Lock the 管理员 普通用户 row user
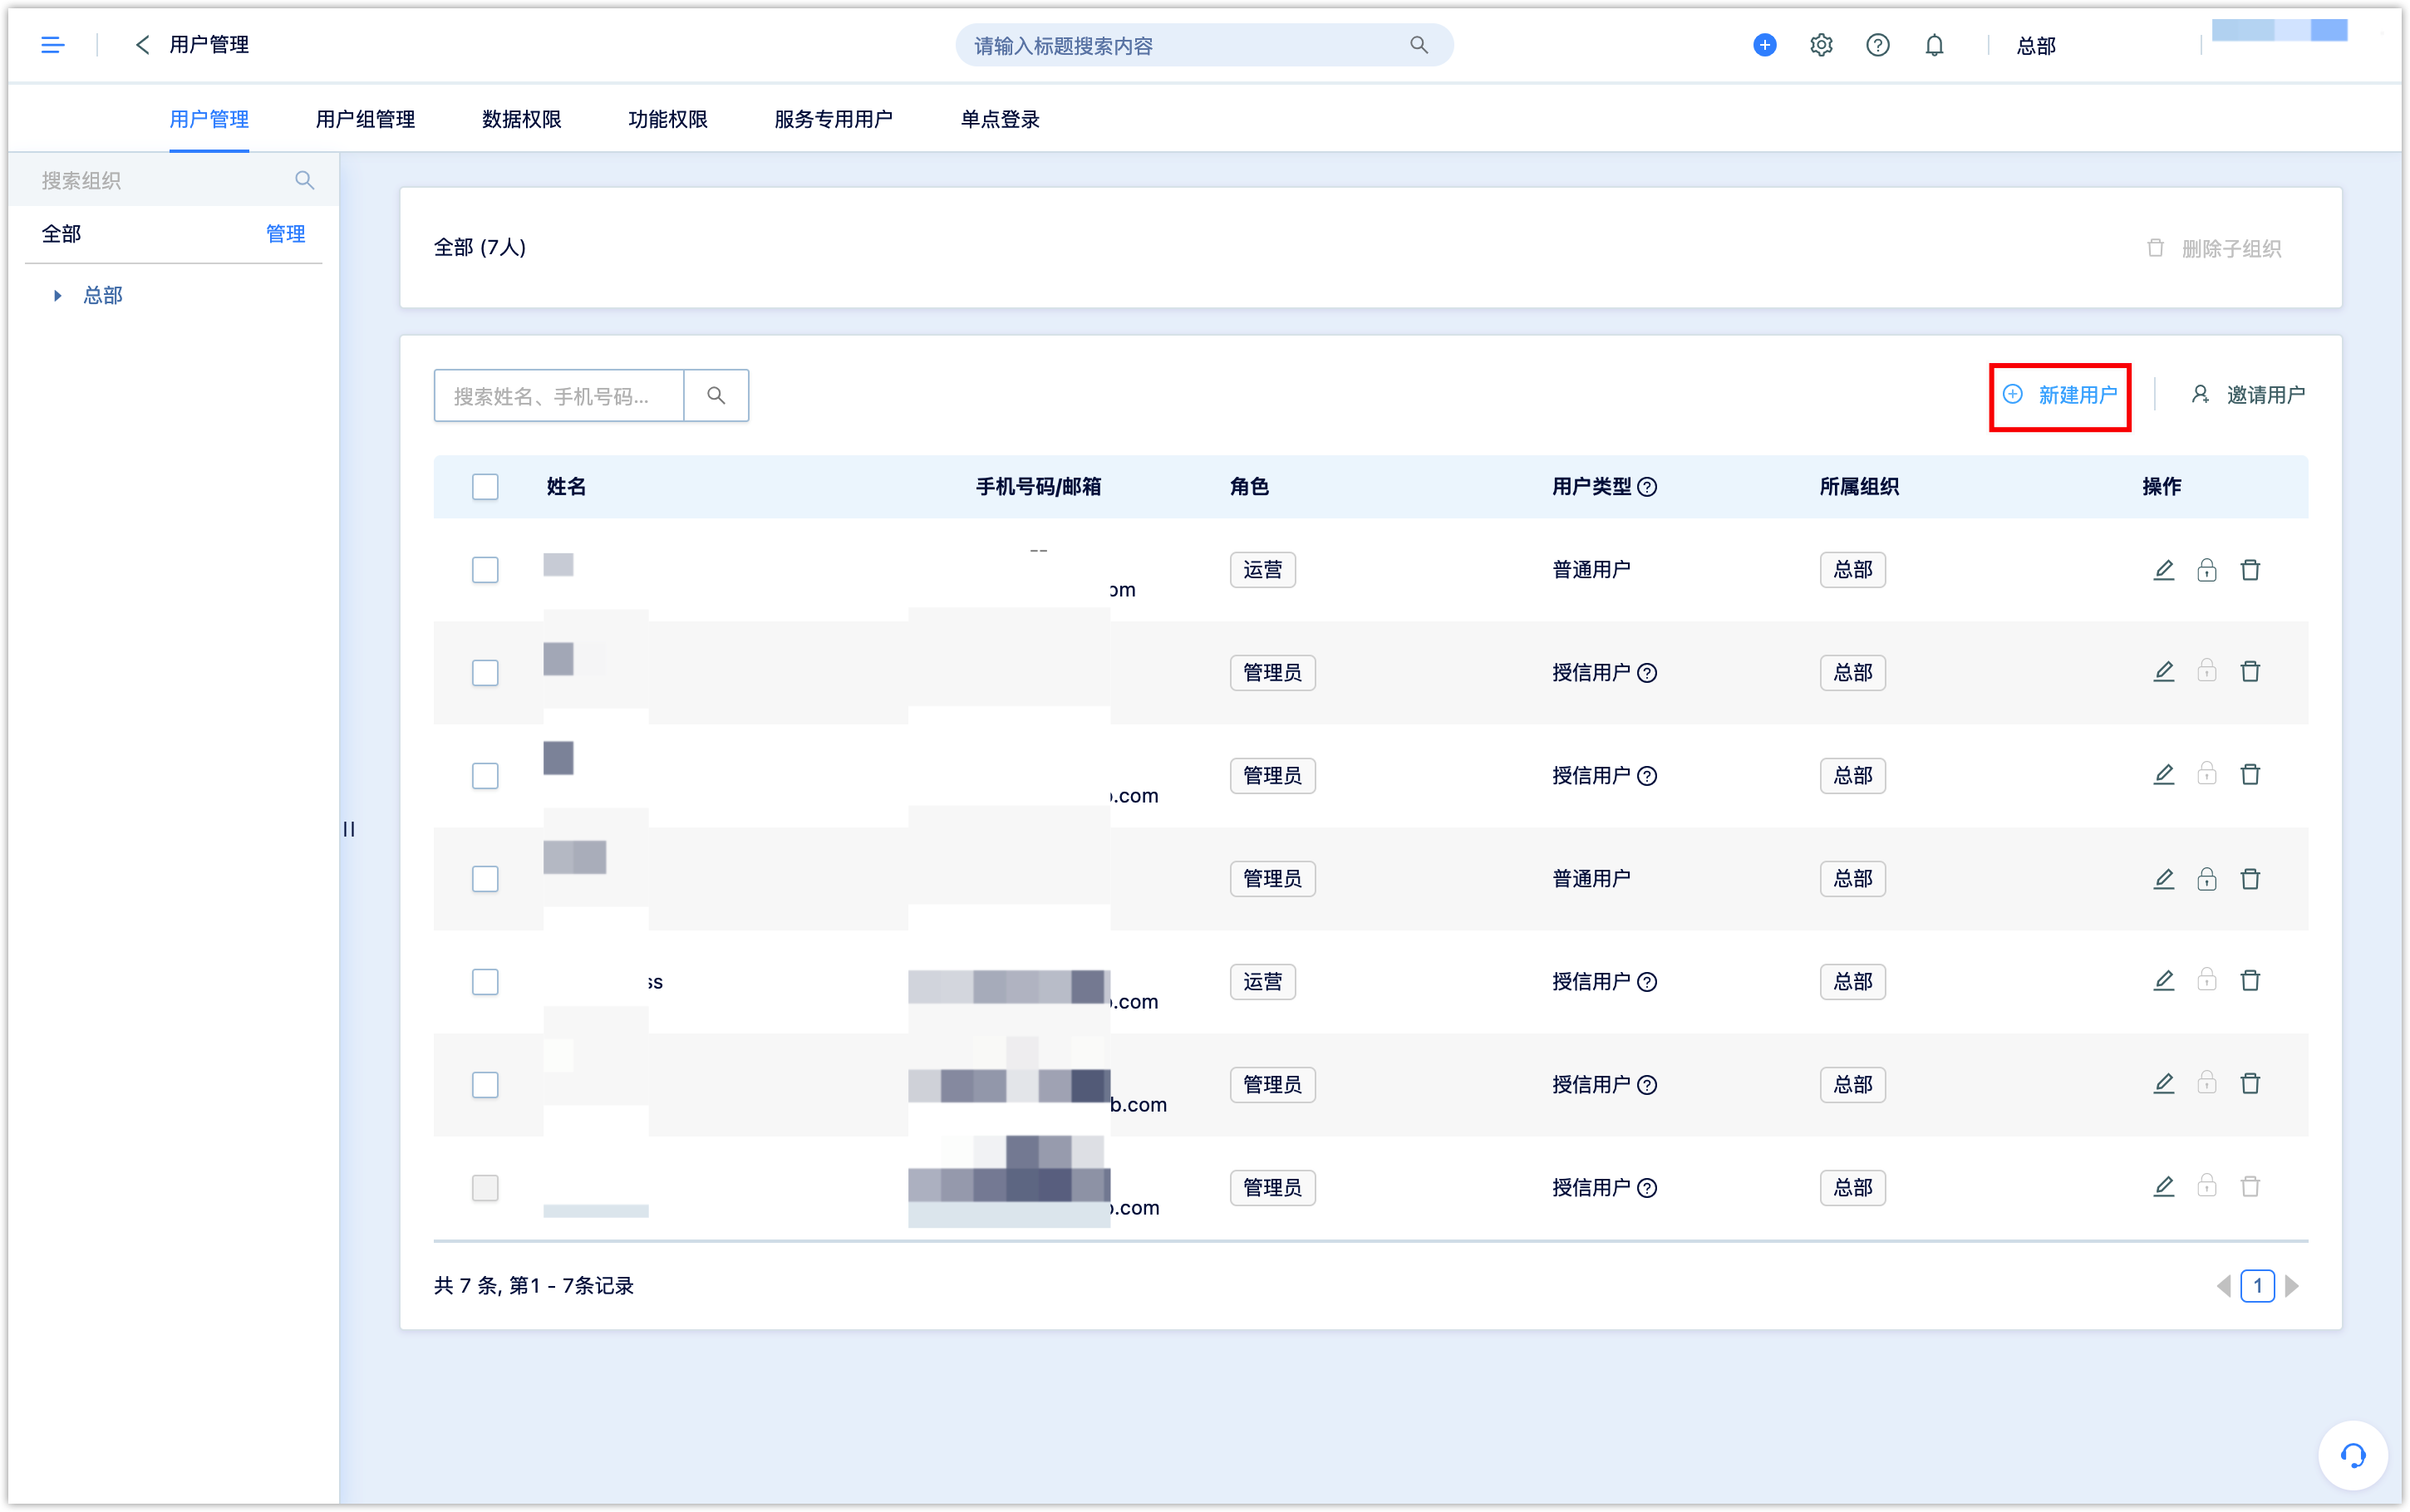 point(2206,879)
